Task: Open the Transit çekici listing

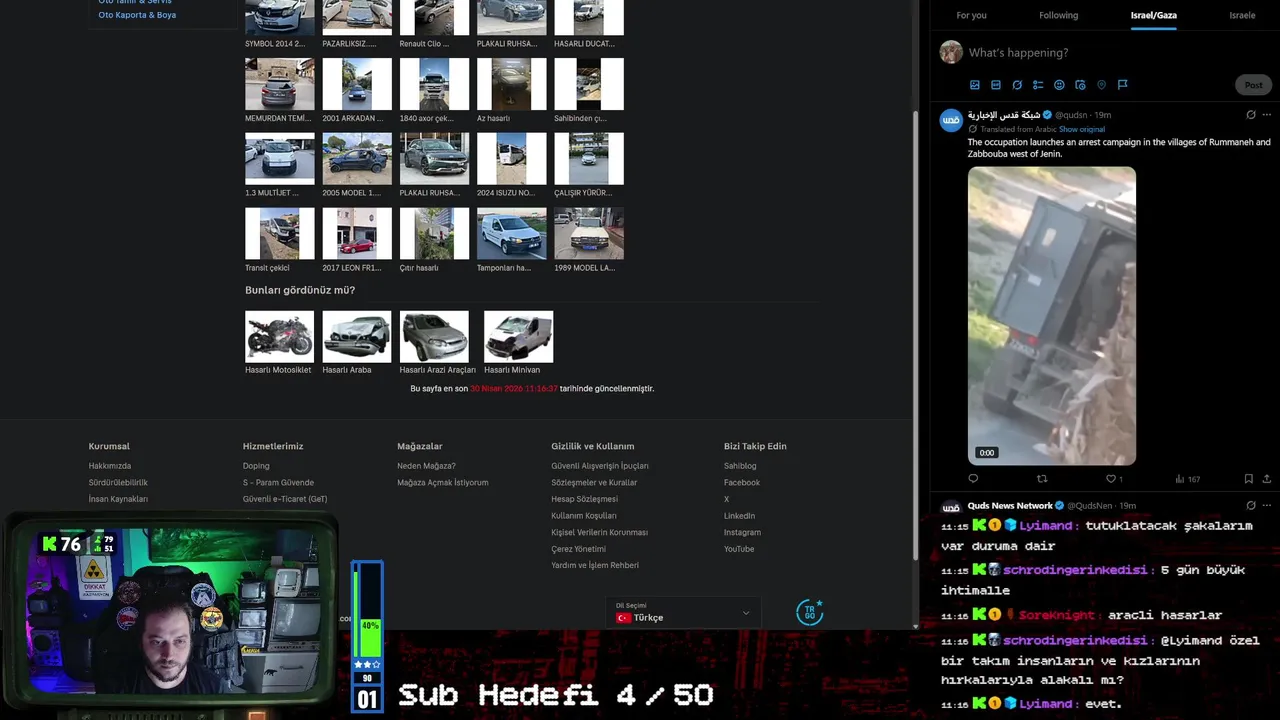Action: 279,233
